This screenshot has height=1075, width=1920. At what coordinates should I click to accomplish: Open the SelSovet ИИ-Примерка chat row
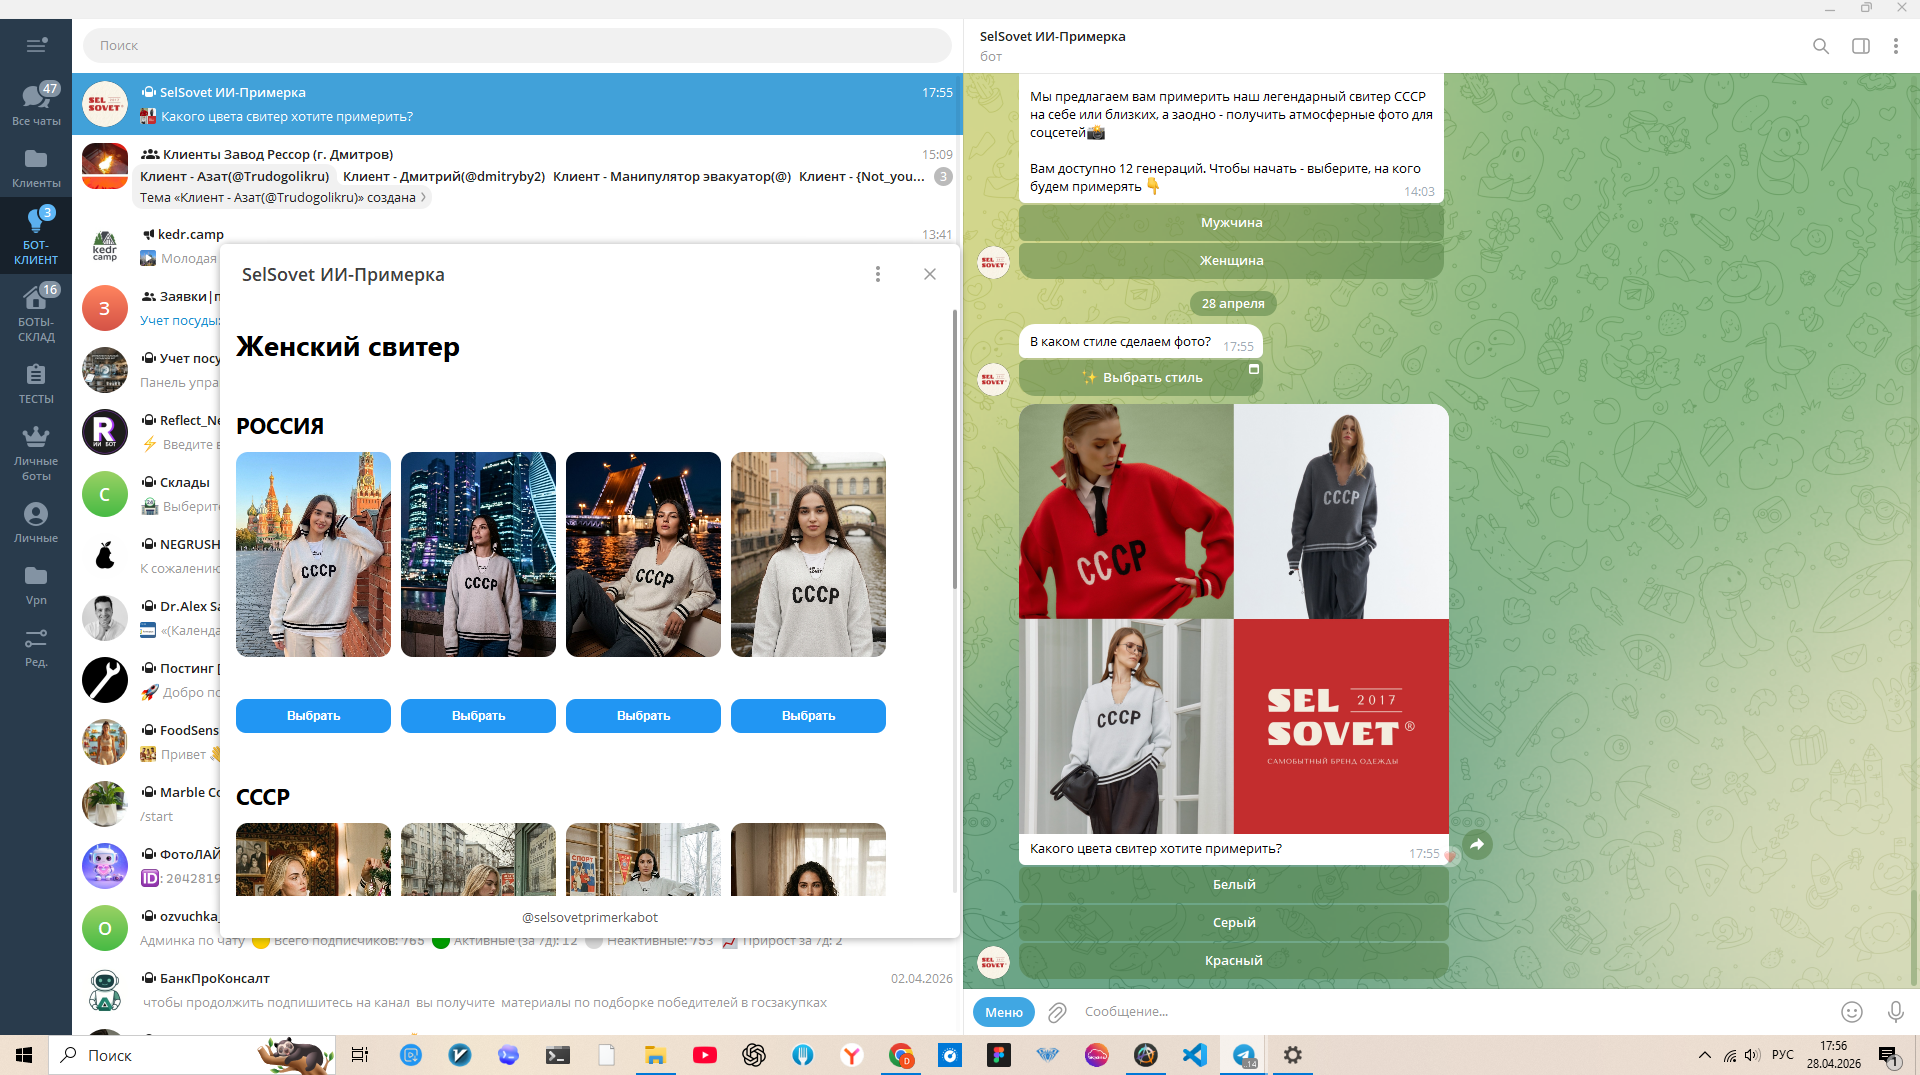(517, 104)
